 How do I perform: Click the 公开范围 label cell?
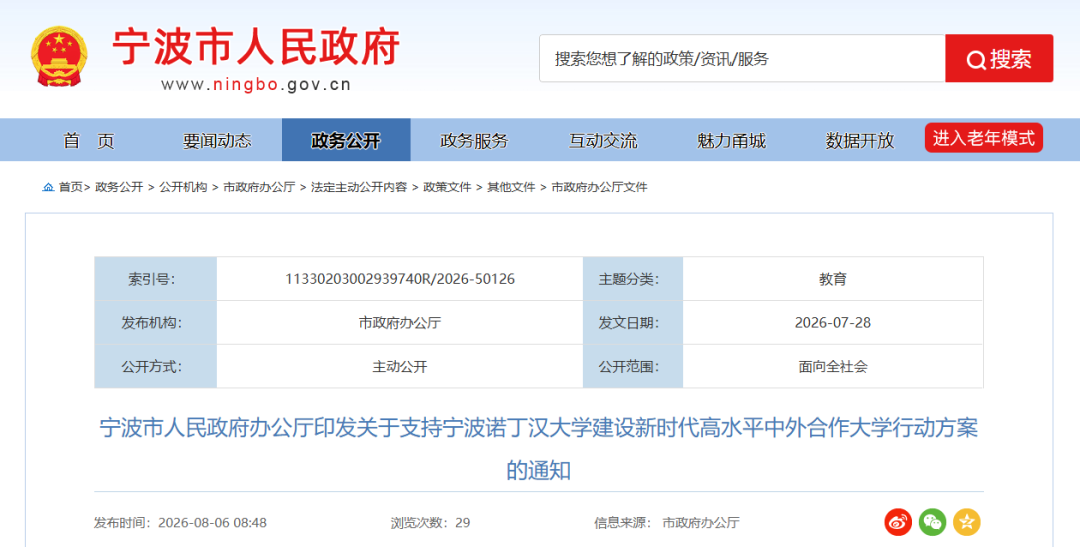[632, 367]
